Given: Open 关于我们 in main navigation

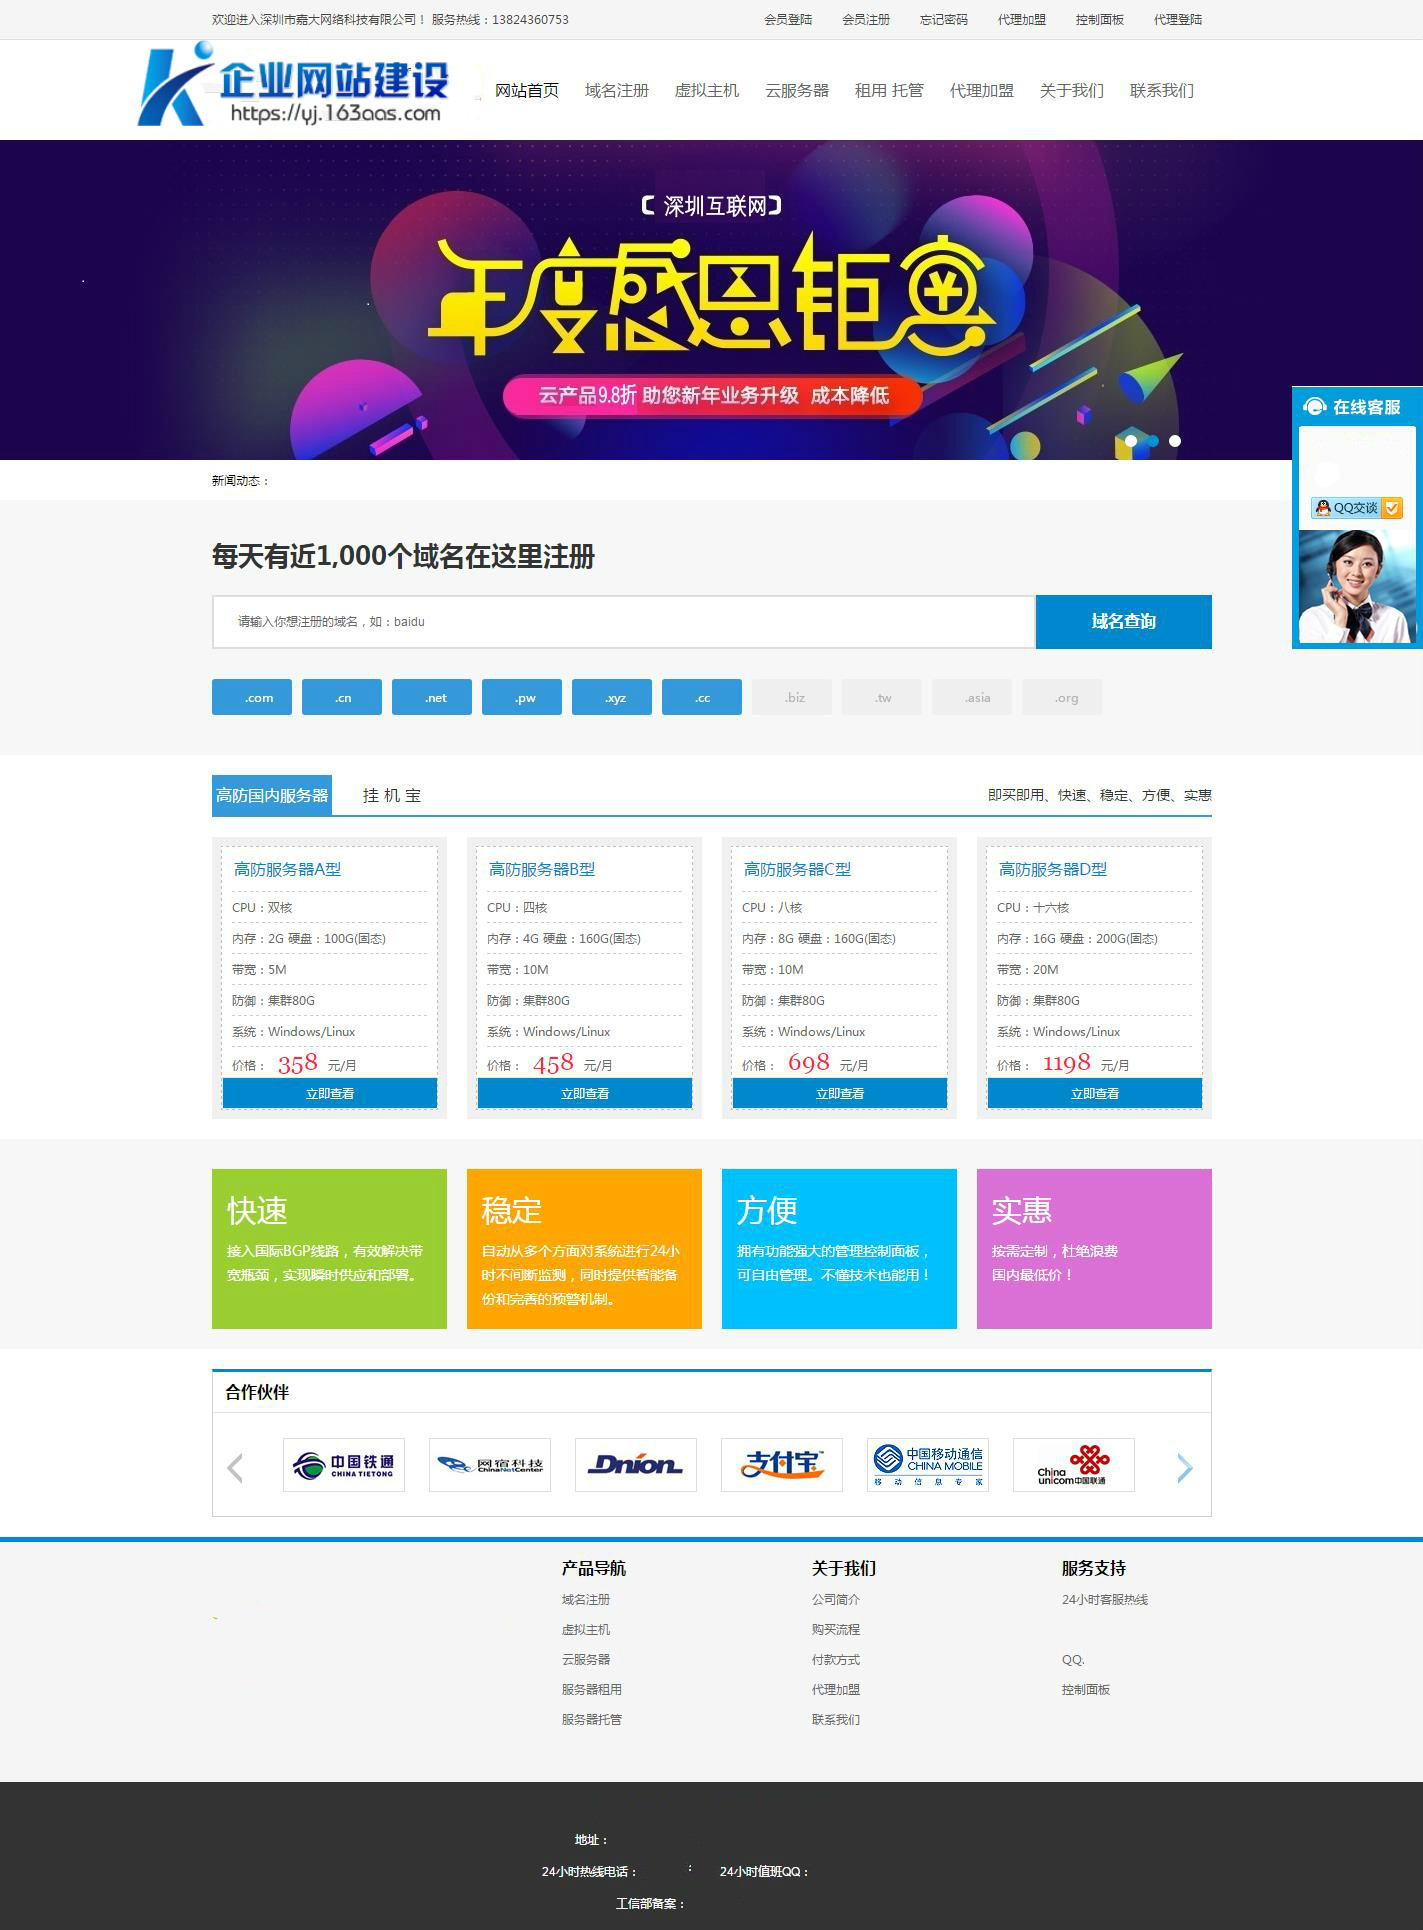Looking at the screenshot, I should 1072,91.
